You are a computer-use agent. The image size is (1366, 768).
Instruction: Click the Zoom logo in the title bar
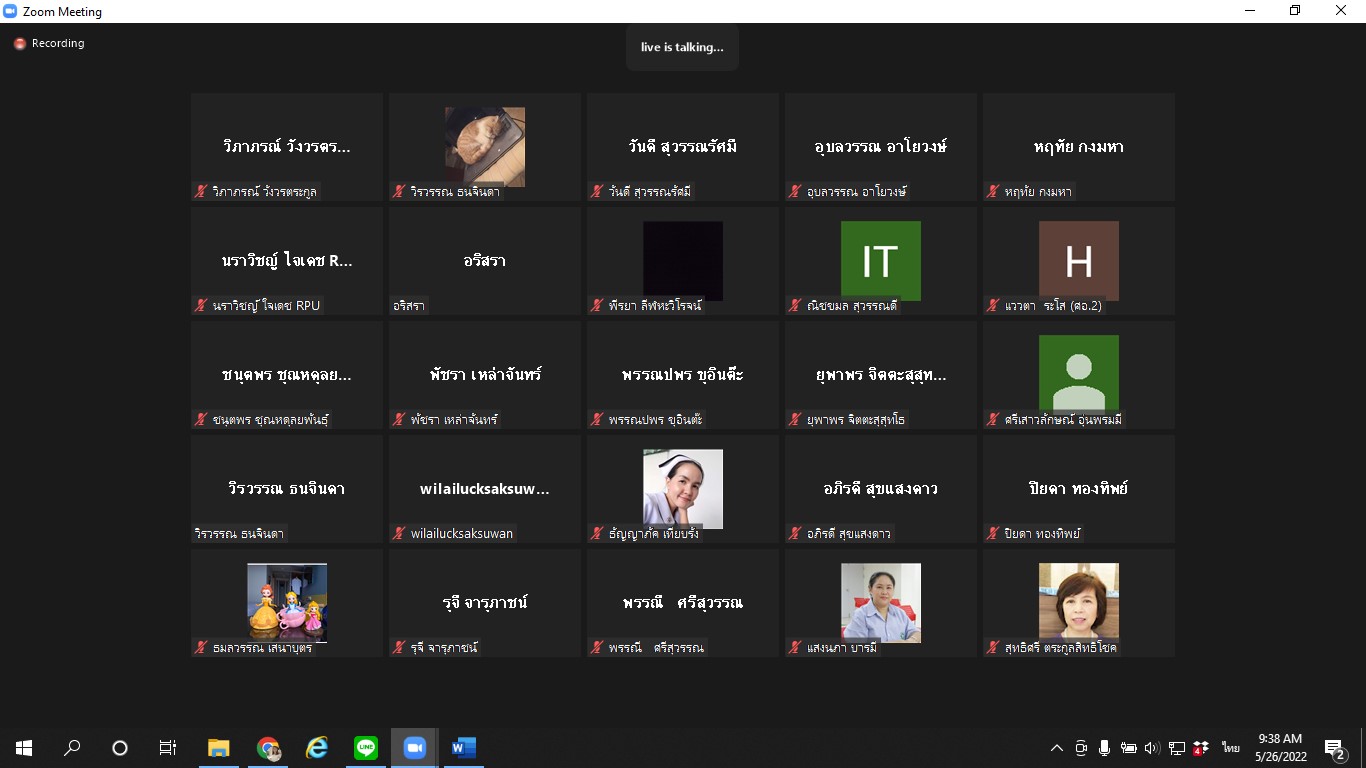click(11, 12)
